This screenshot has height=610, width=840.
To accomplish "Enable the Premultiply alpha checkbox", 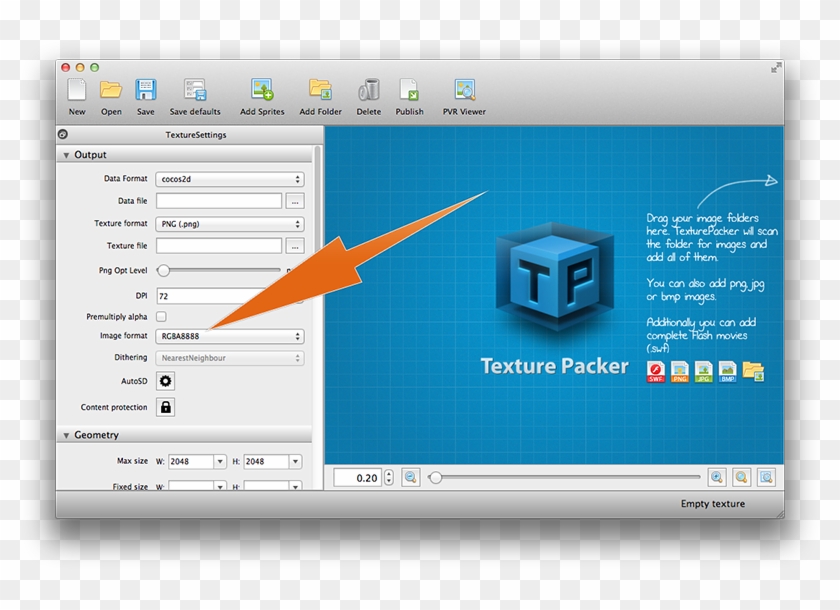I will (x=163, y=315).
